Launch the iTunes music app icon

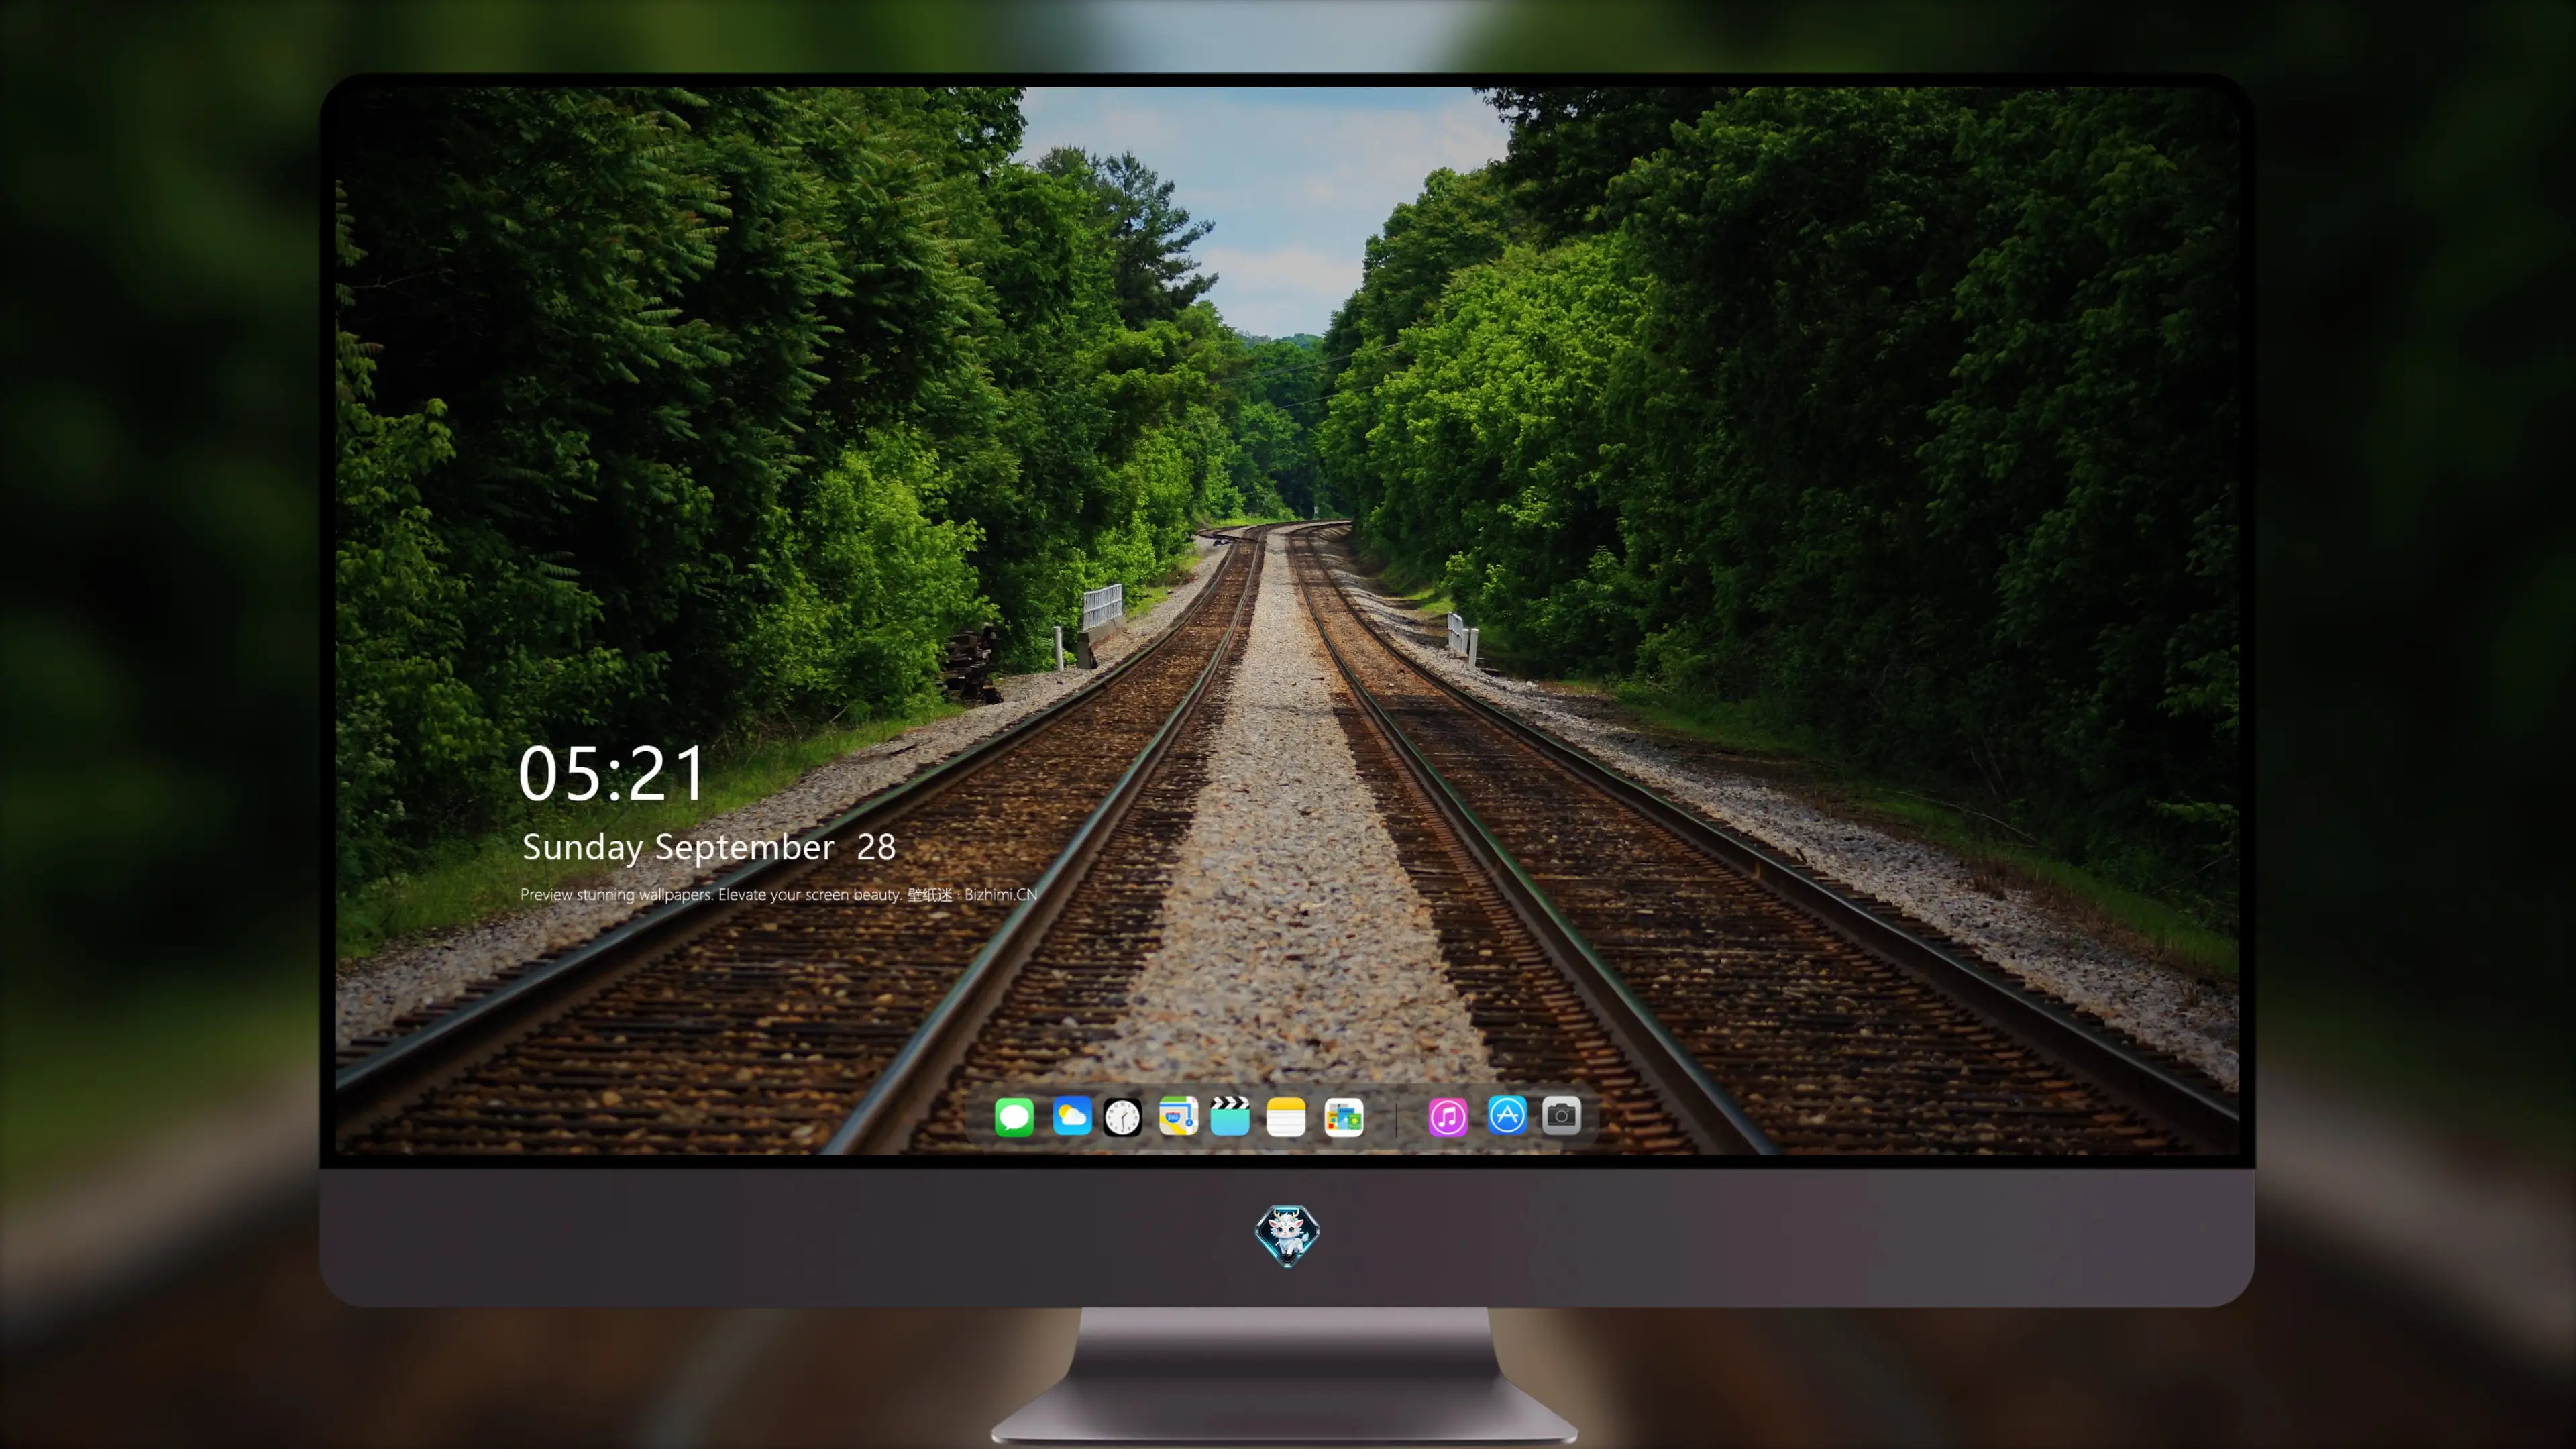pyautogui.click(x=1448, y=1117)
